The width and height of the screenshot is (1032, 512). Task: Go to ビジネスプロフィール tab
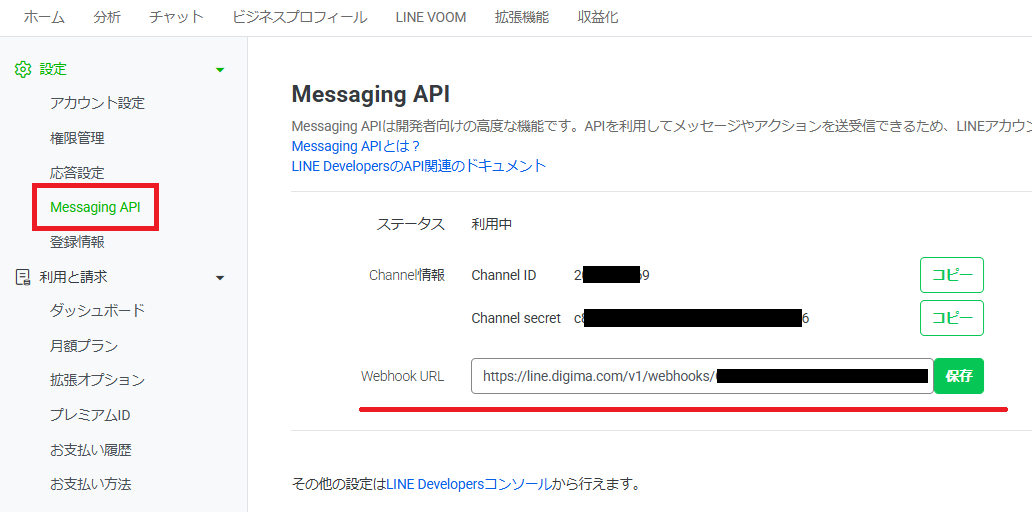(x=299, y=18)
